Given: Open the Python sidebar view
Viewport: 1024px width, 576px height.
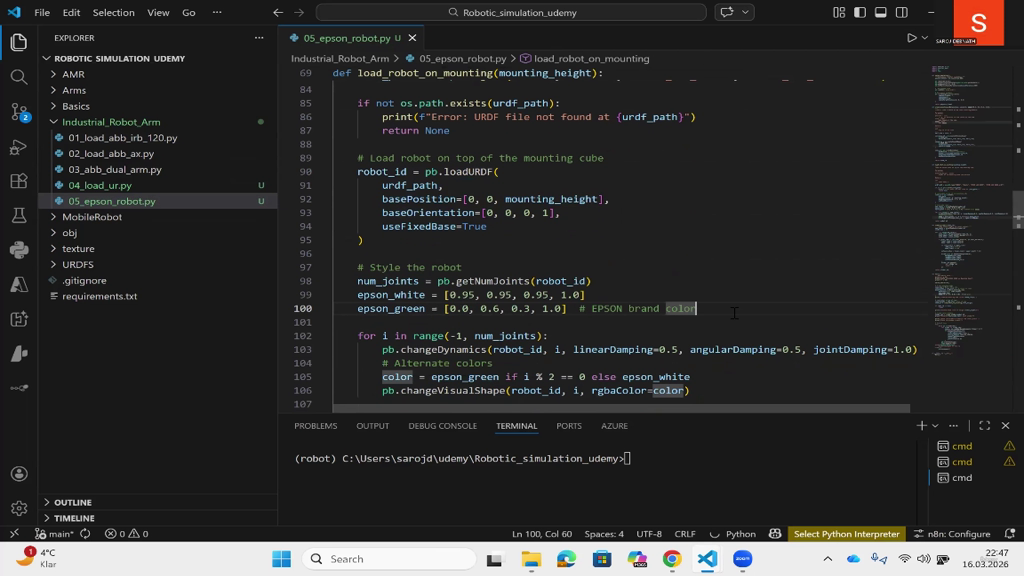Looking at the screenshot, I should (19, 249).
